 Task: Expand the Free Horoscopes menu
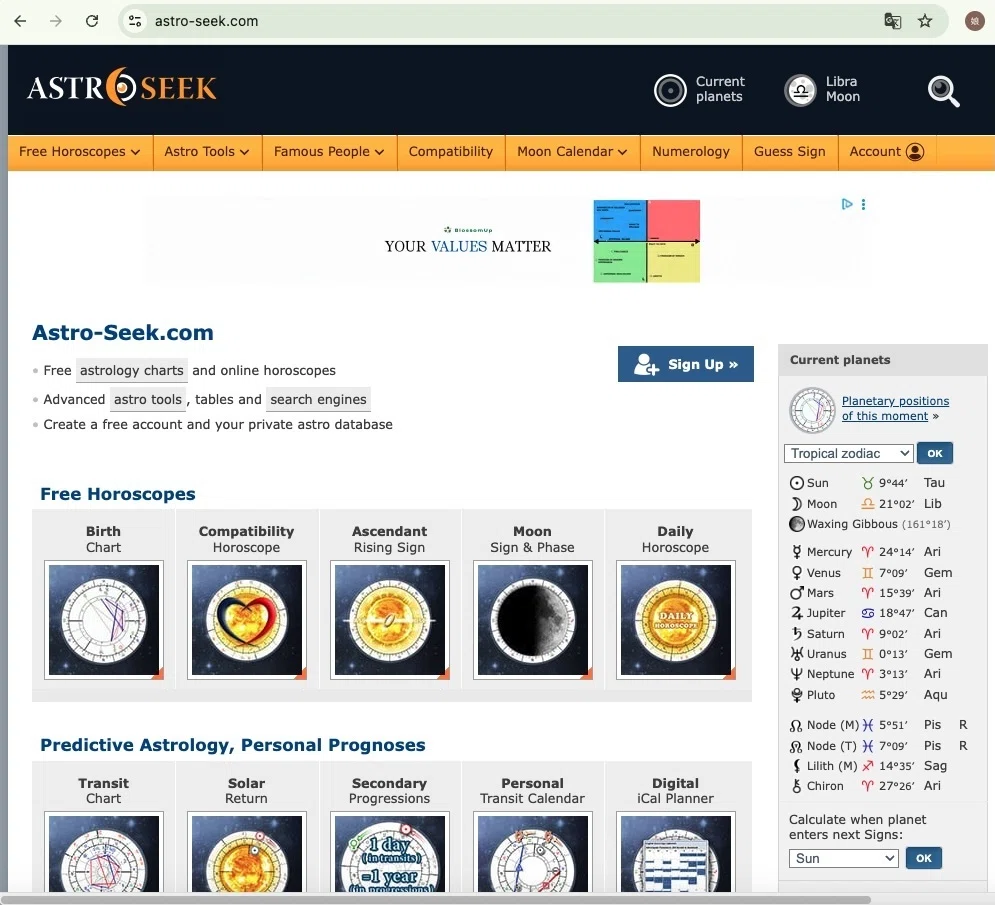click(80, 152)
